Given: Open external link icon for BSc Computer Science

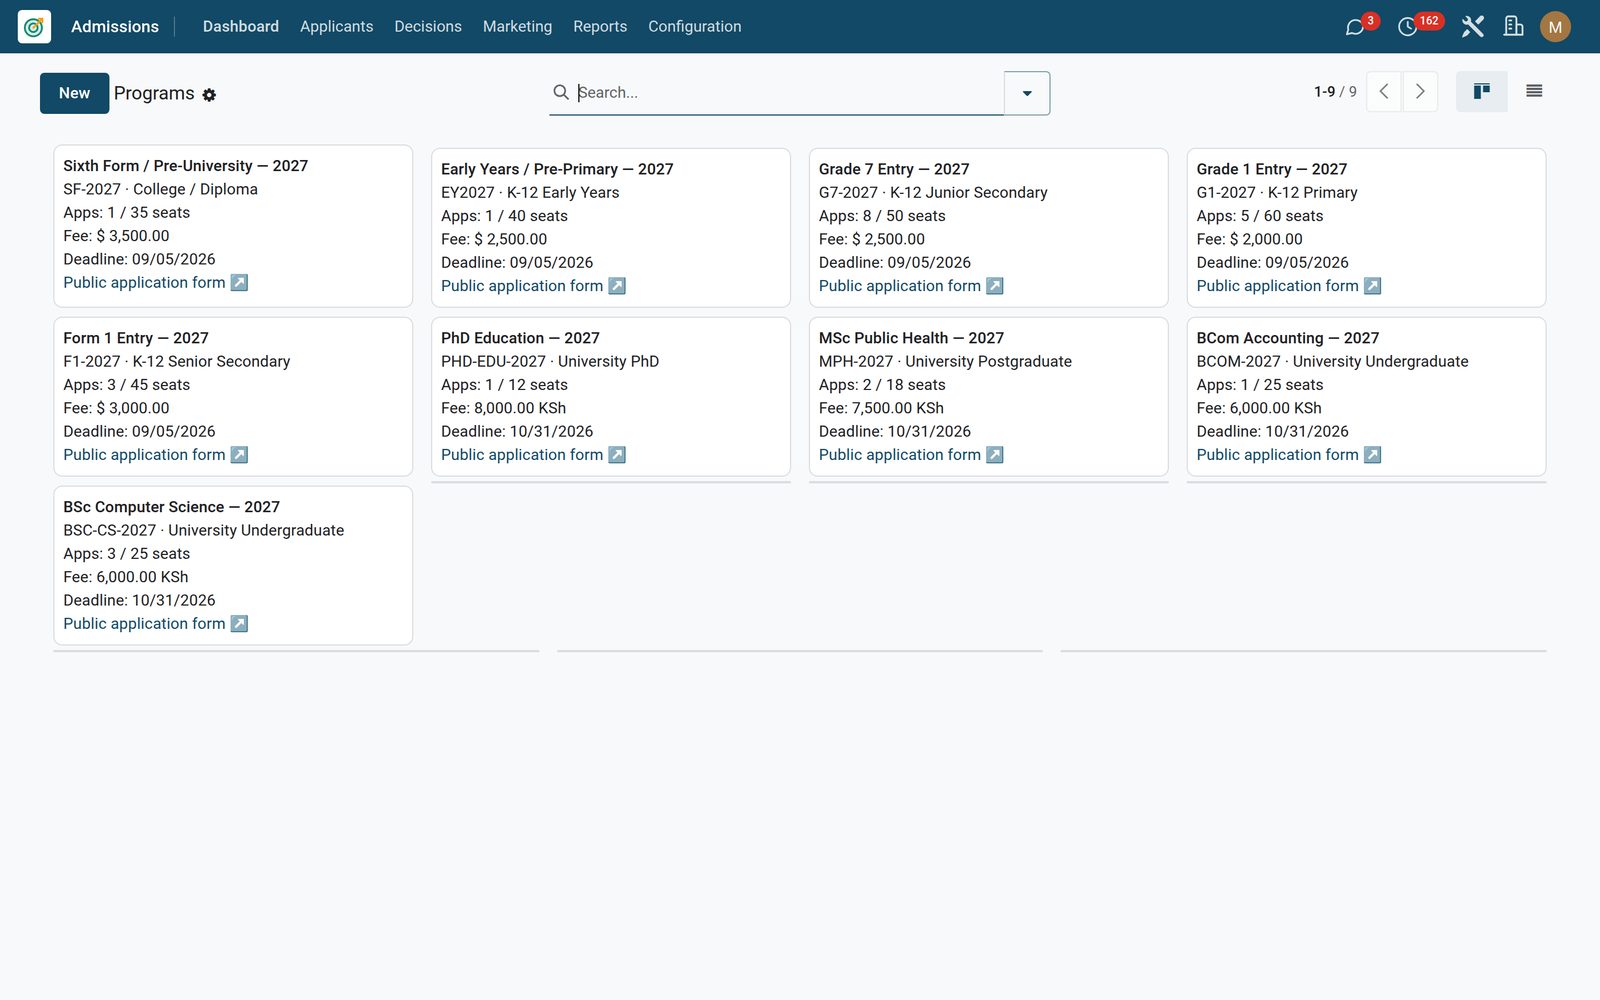Looking at the screenshot, I should (x=239, y=624).
